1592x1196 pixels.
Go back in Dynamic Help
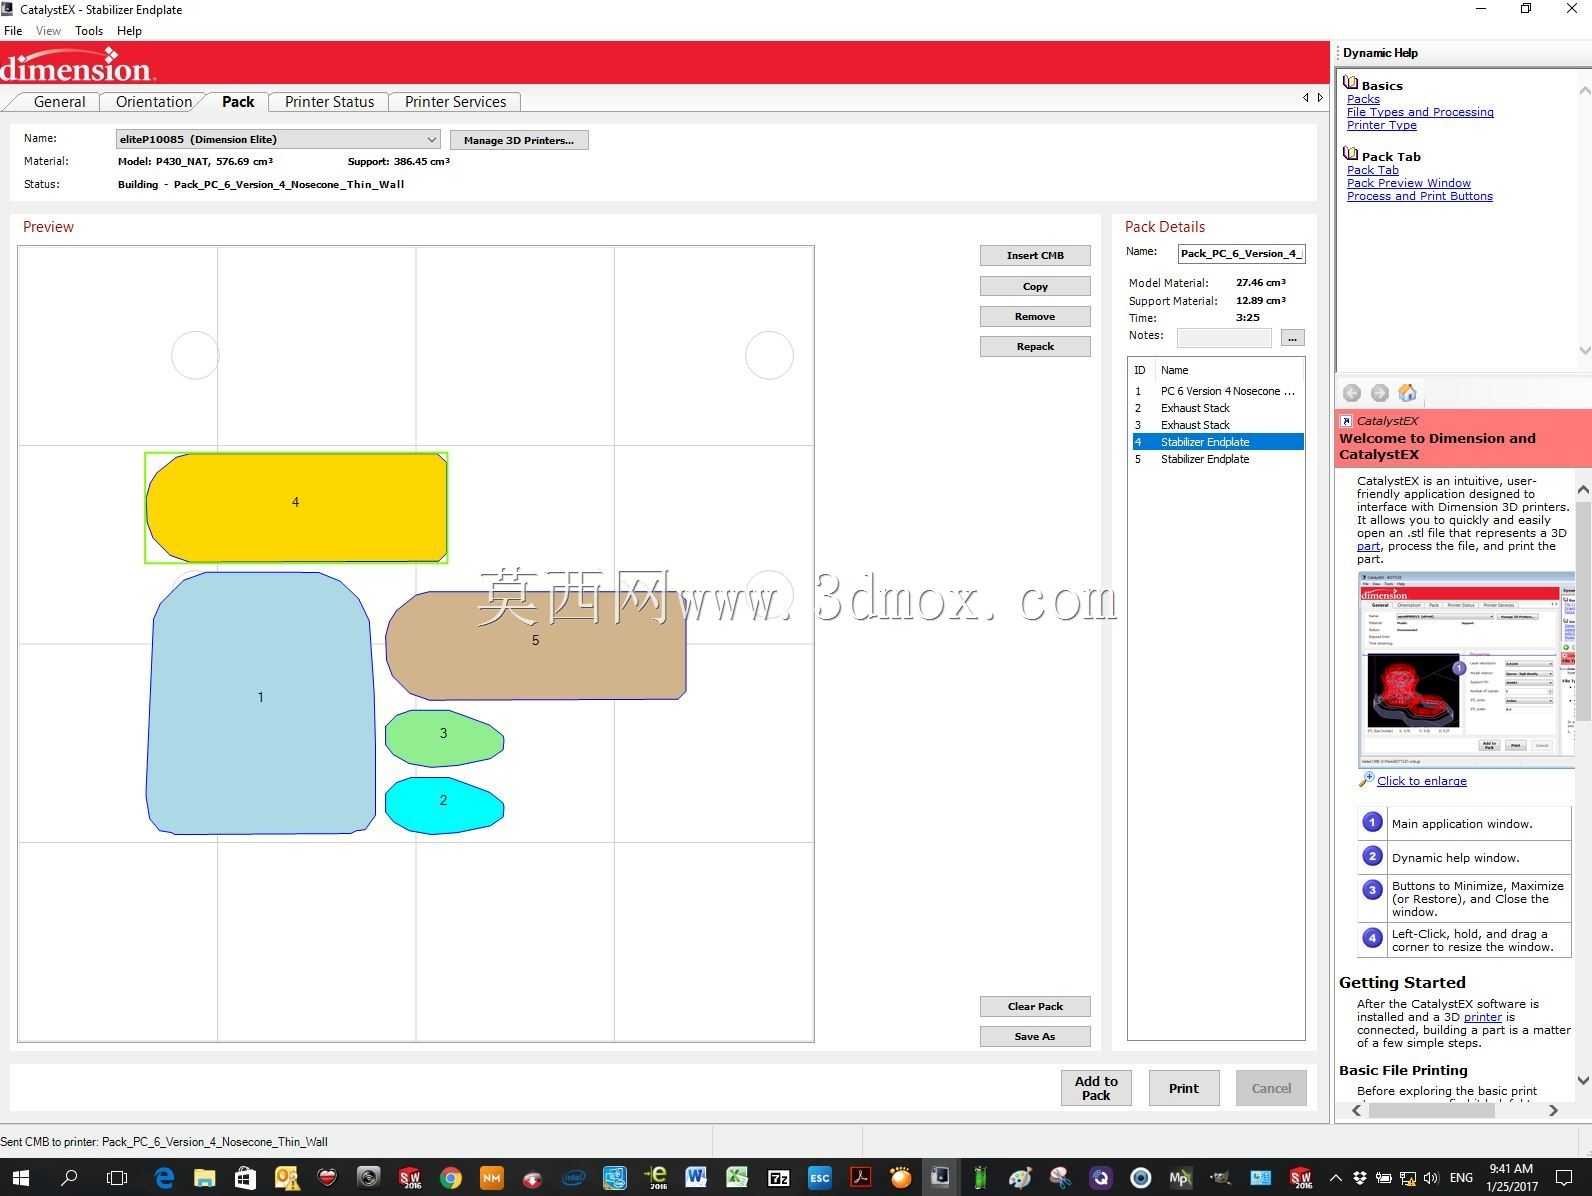[1352, 393]
